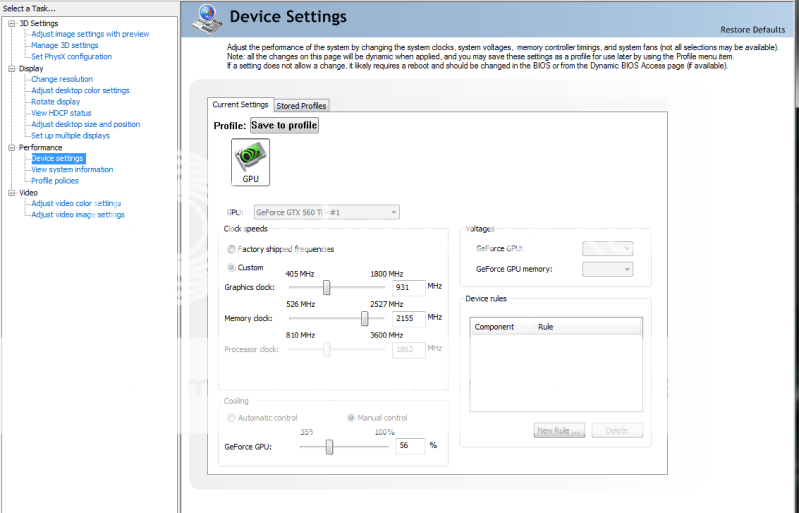Click the Device Settings header icon
Viewport: 799px width, 513px height.
tap(204, 16)
